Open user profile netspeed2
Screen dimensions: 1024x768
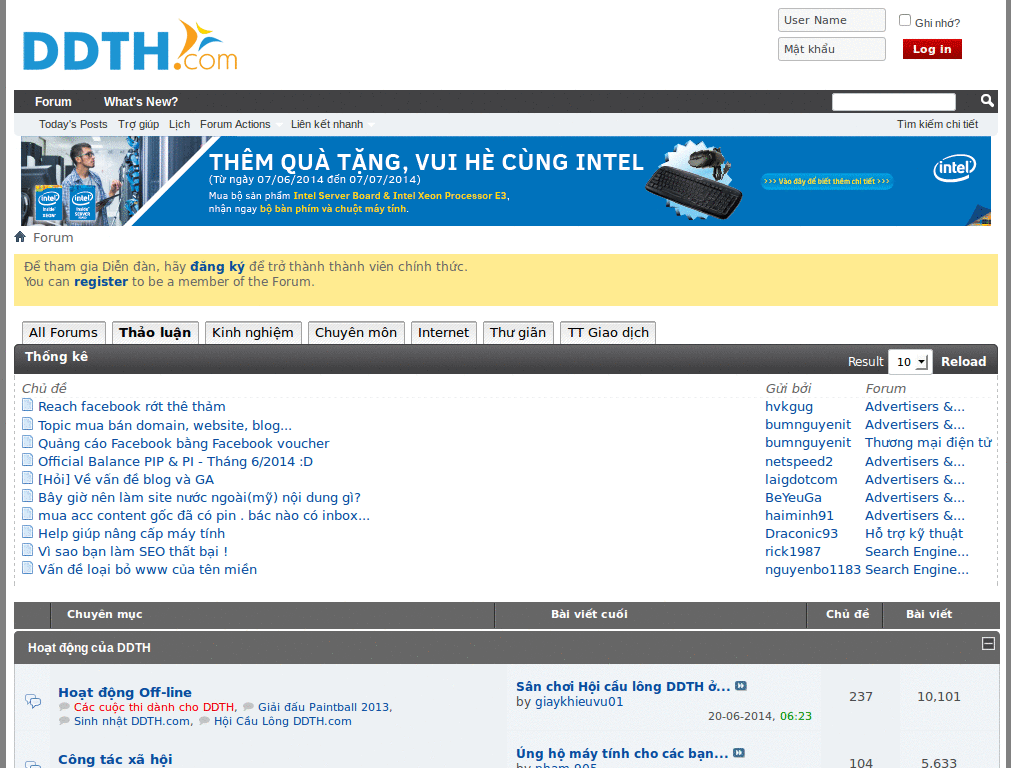pos(799,461)
